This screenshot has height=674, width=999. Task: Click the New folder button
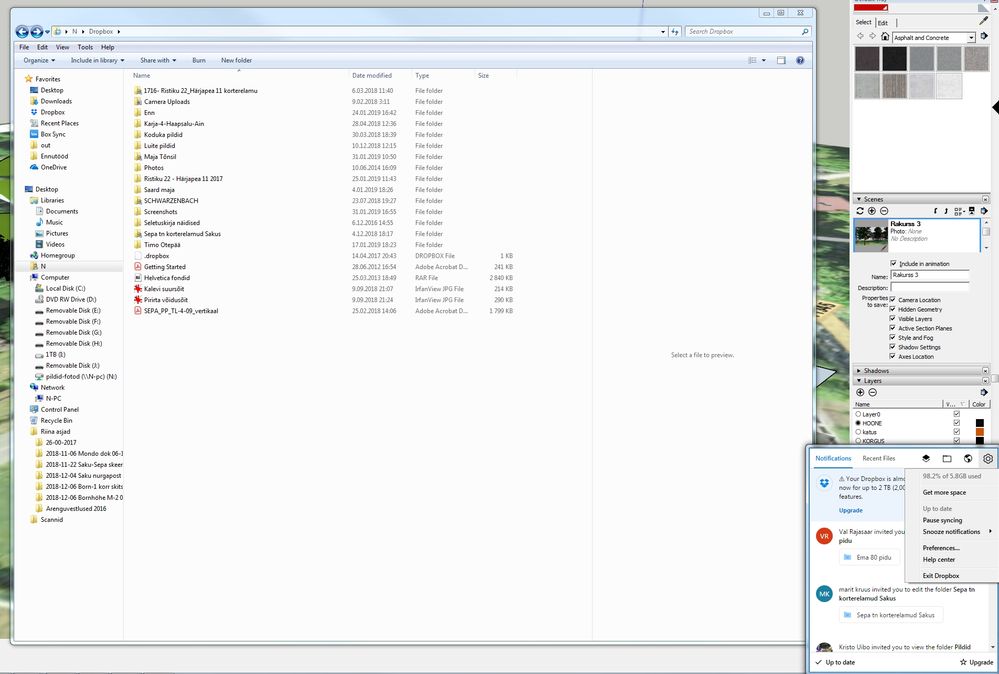click(236, 60)
